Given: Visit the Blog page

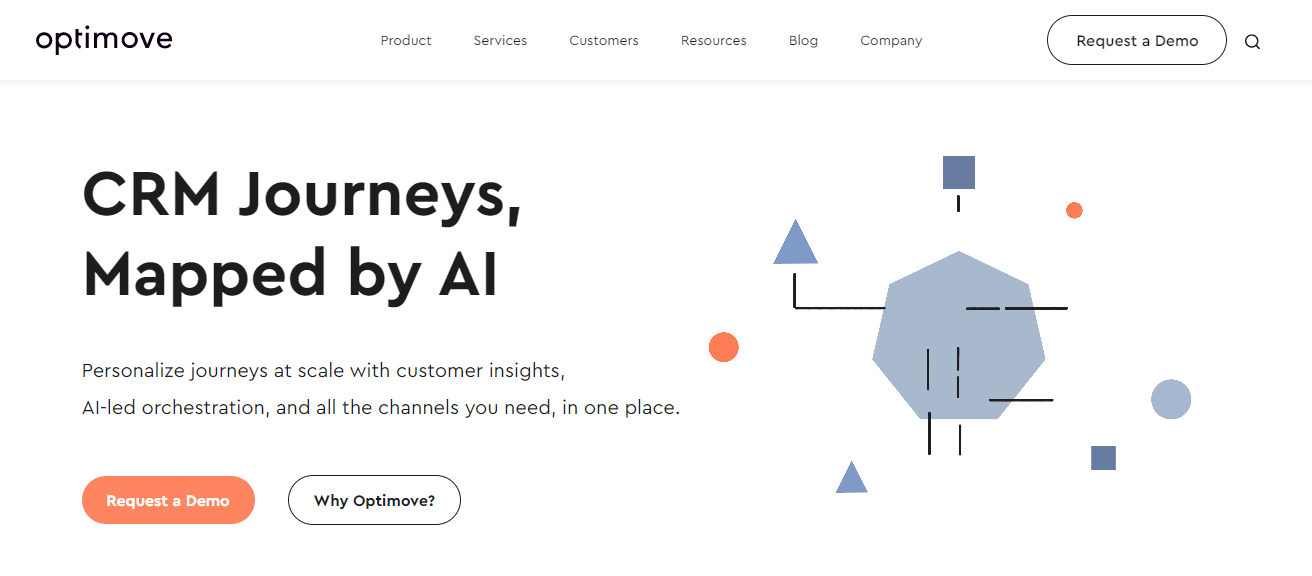Looking at the screenshot, I should tap(803, 41).
